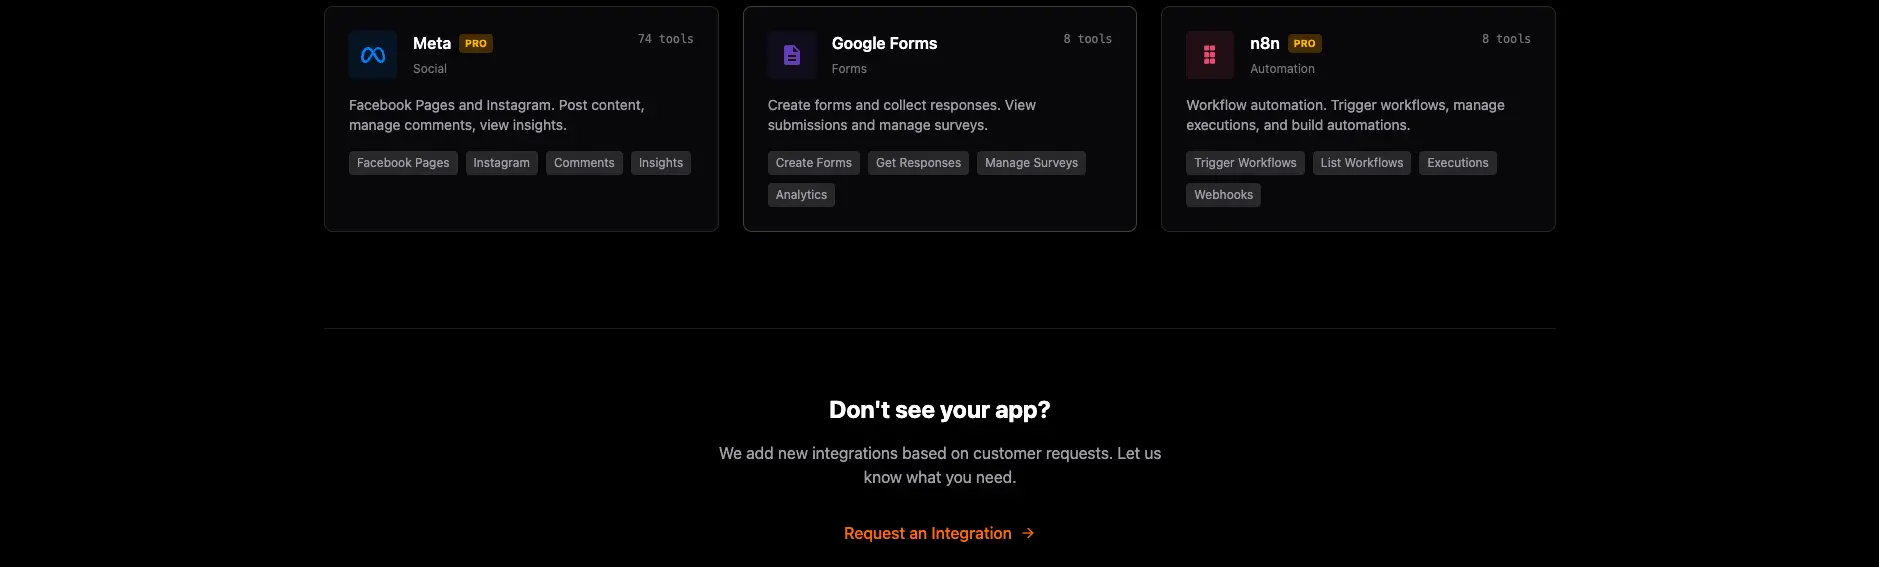Viewport: 1879px width, 567px height.
Task: Select the Analytics tag
Action: pos(801,195)
